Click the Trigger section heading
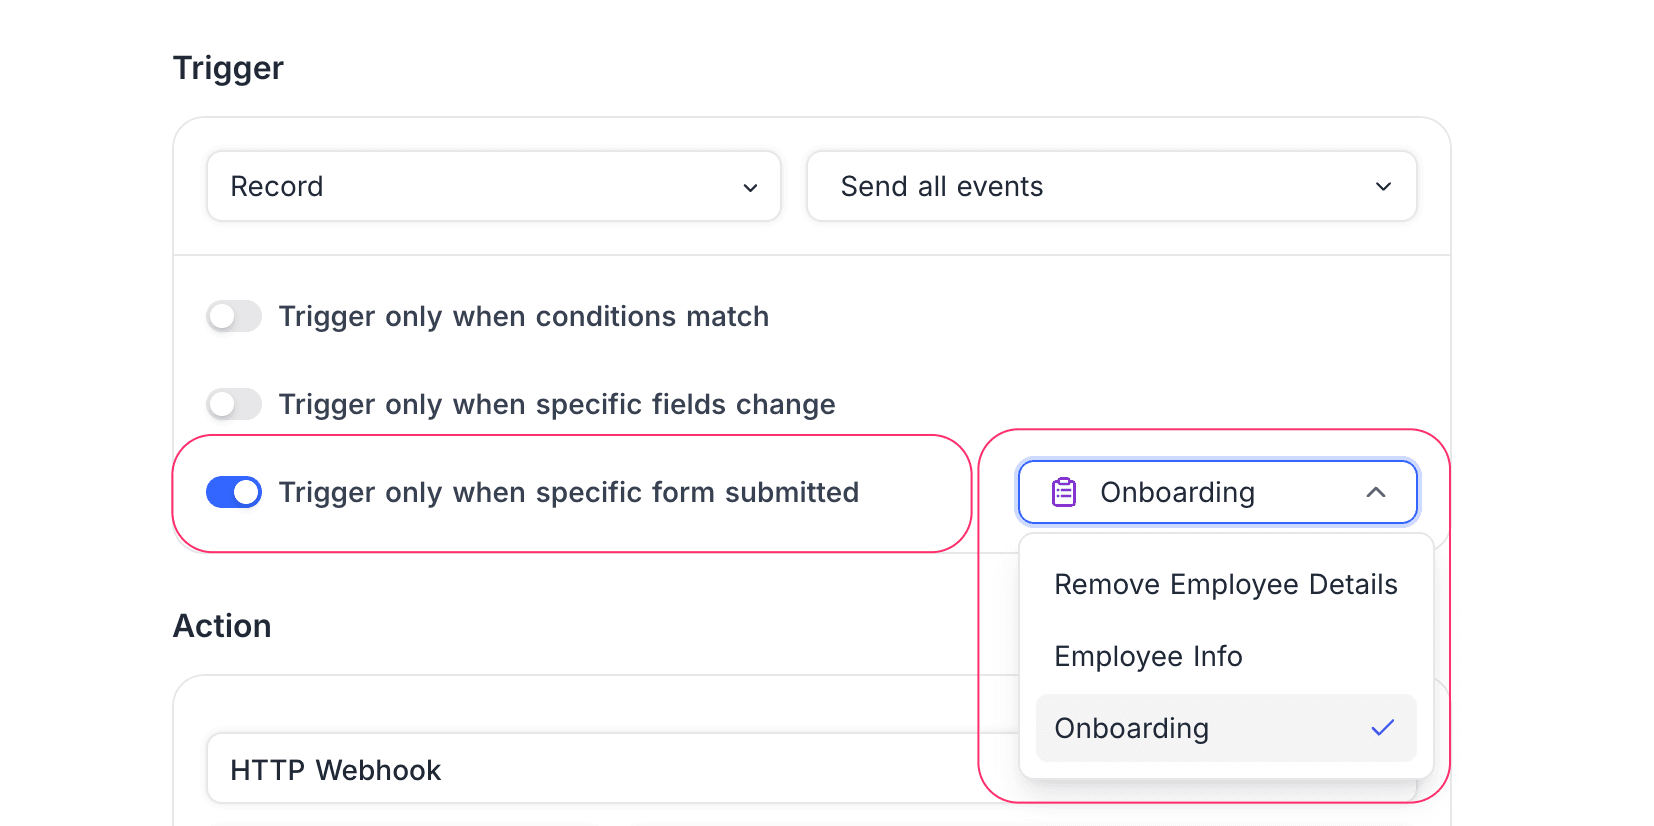Screen dimensions: 1654x826 pos(228,67)
